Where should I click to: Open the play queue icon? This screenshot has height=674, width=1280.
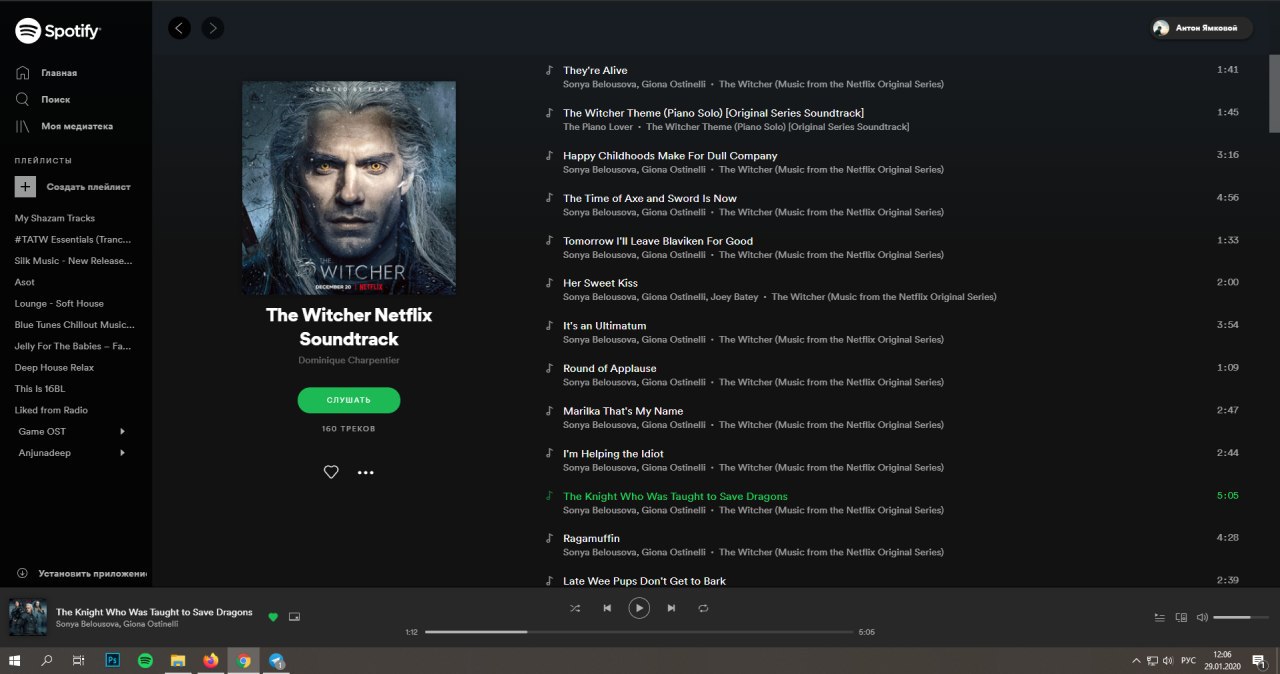1160,617
